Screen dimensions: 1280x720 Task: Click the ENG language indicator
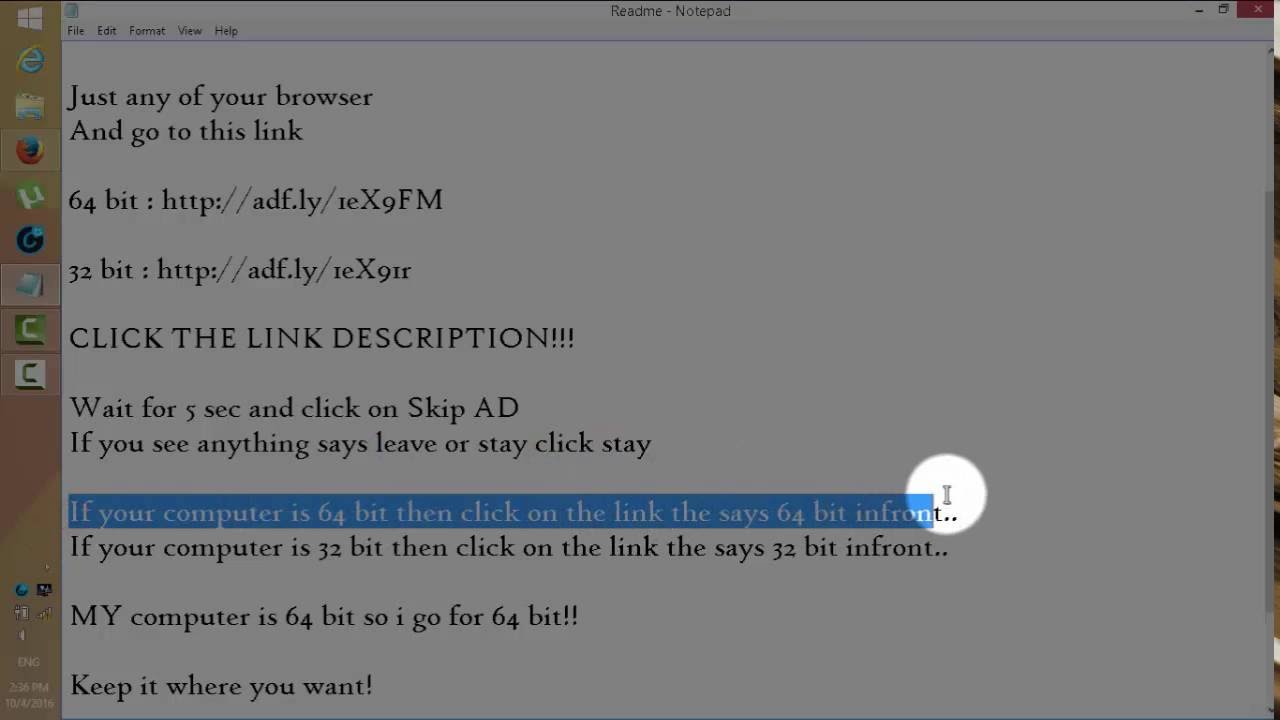tap(29, 662)
